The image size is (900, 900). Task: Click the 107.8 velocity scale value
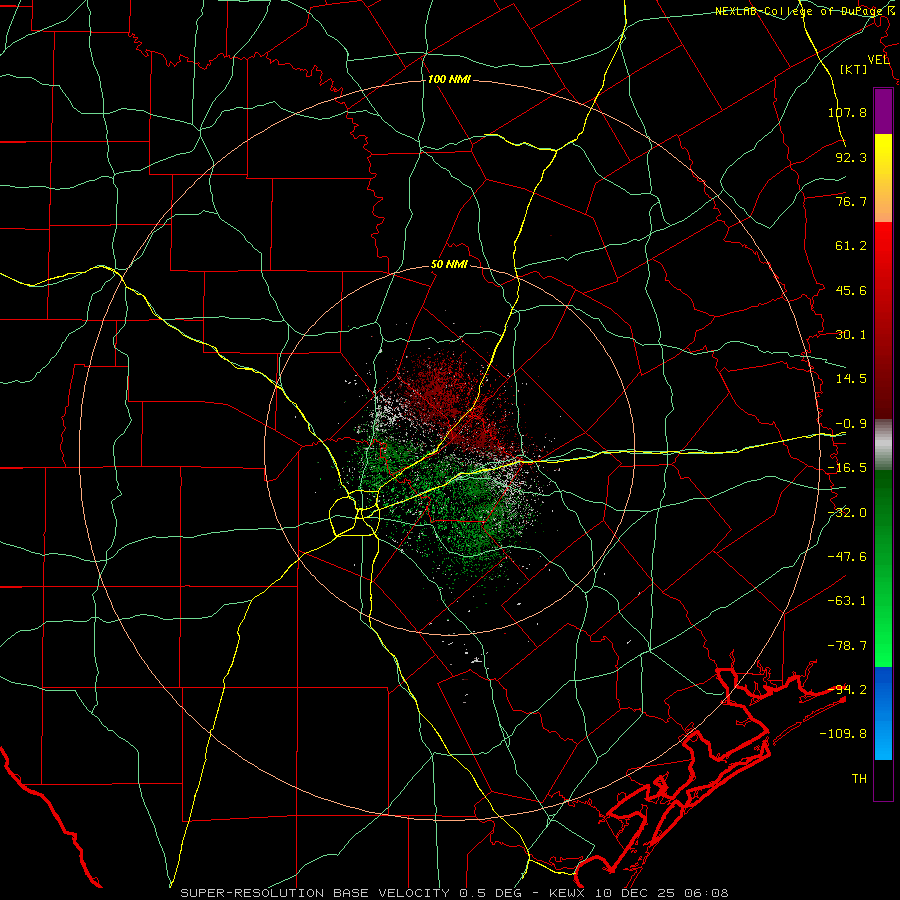tap(847, 112)
